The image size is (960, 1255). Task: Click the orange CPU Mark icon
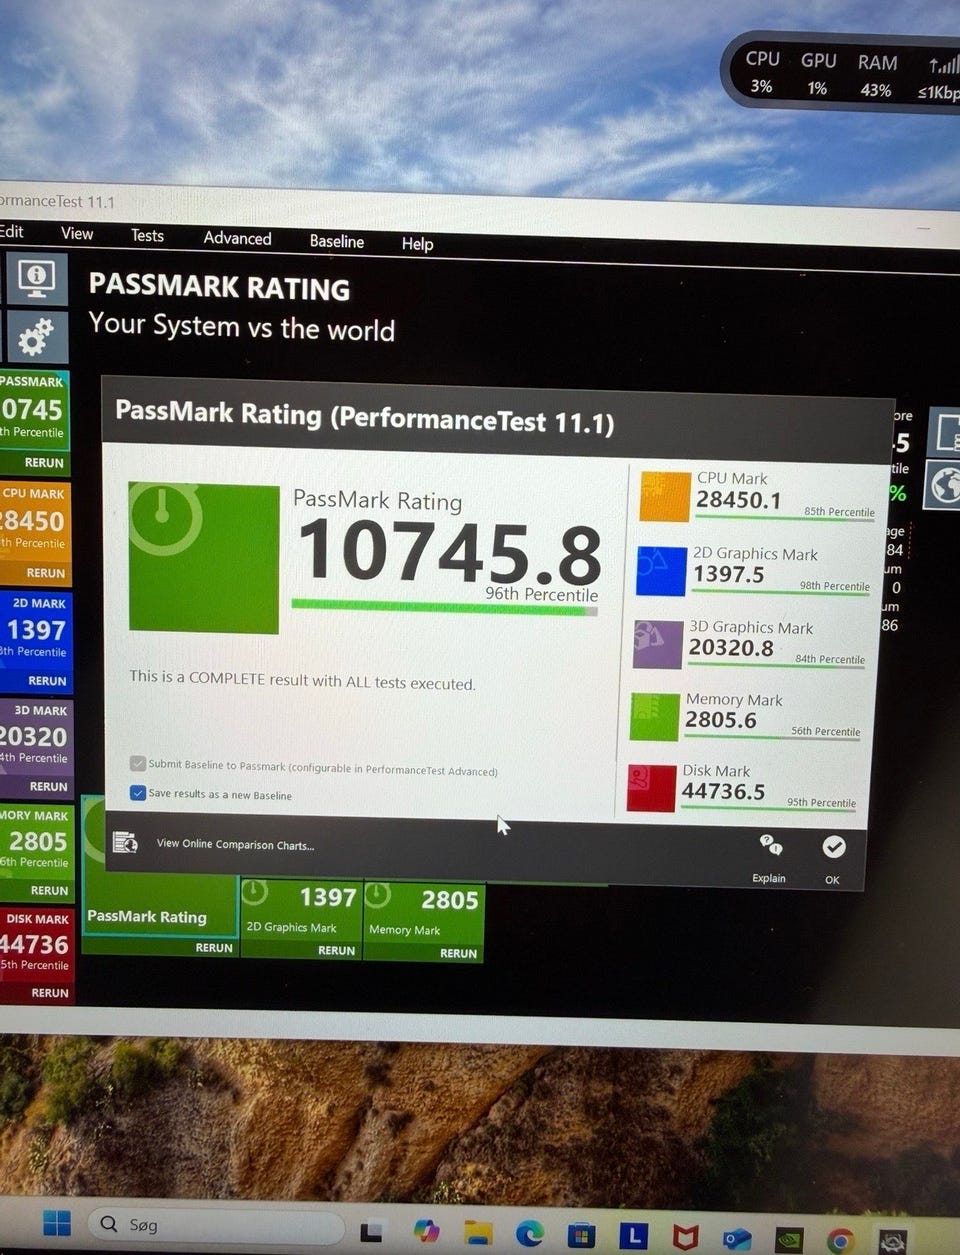665,496
